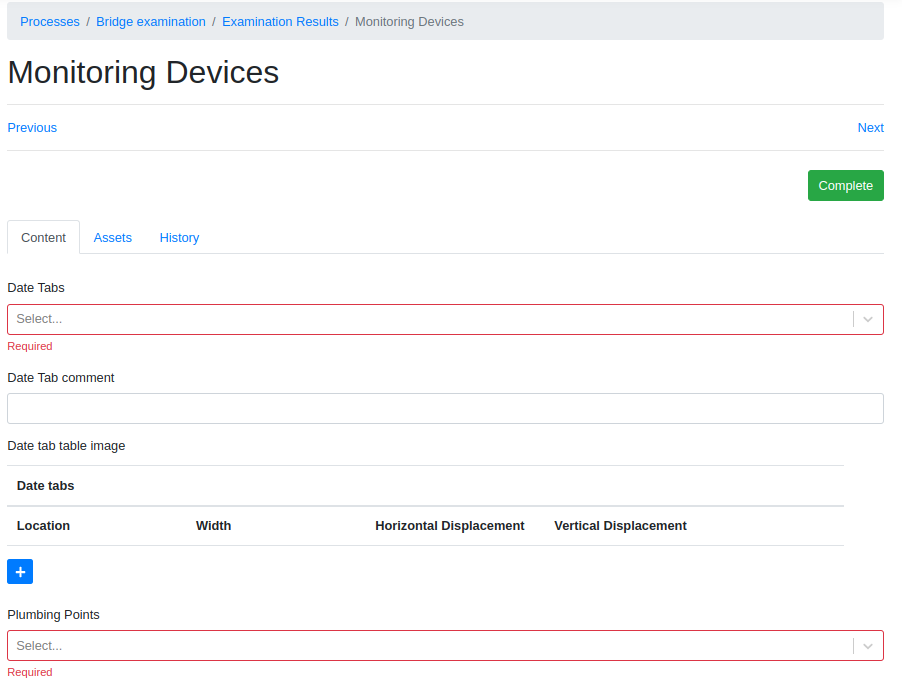Click the Vertical Displacement column header
Viewport: 902px width, 690px height.
click(620, 526)
